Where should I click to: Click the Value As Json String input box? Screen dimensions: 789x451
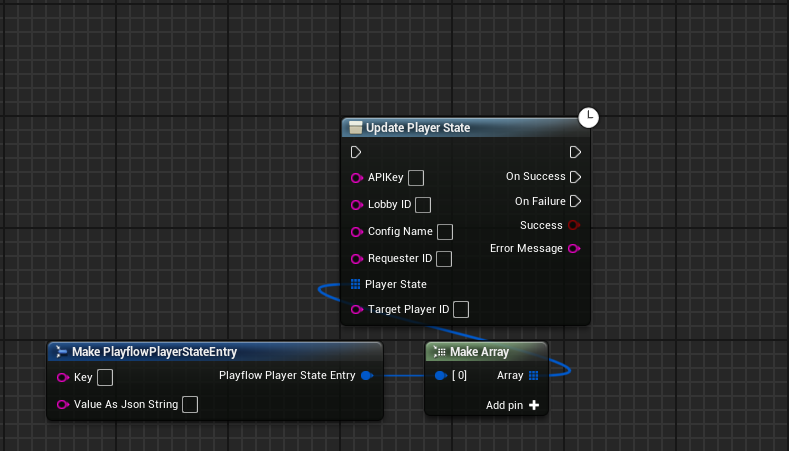tap(190, 405)
